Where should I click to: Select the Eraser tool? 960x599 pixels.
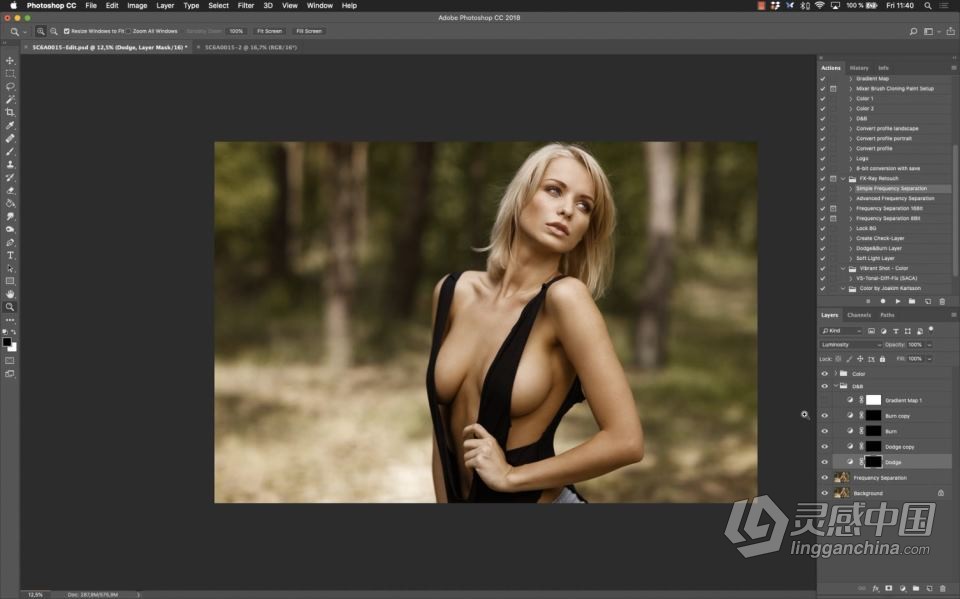(x=10, y=190)
